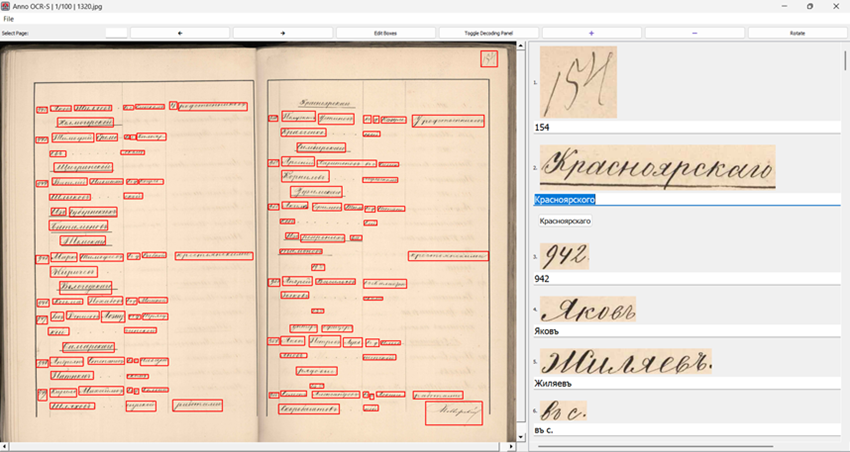Click the handwritten 'Красноярскаго' image snippet
Viewport: 850px width, 452px height.
point(657,167)
